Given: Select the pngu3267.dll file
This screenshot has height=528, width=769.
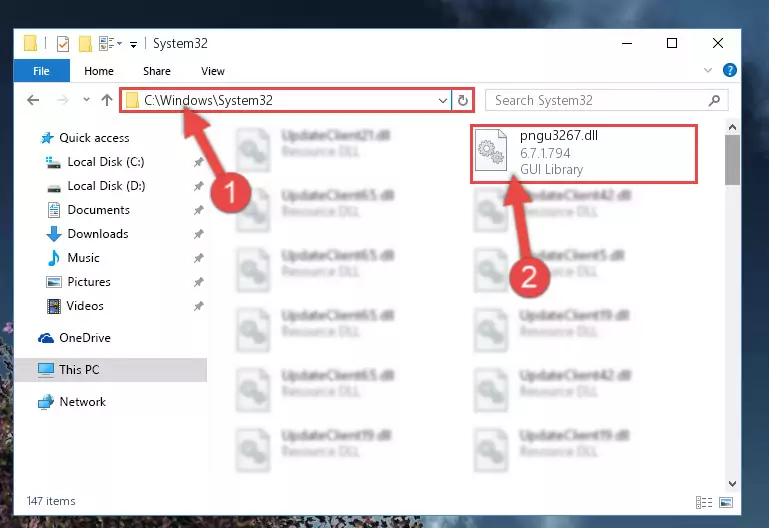Looking at the screenshot, I should click(x=584, y=153).
